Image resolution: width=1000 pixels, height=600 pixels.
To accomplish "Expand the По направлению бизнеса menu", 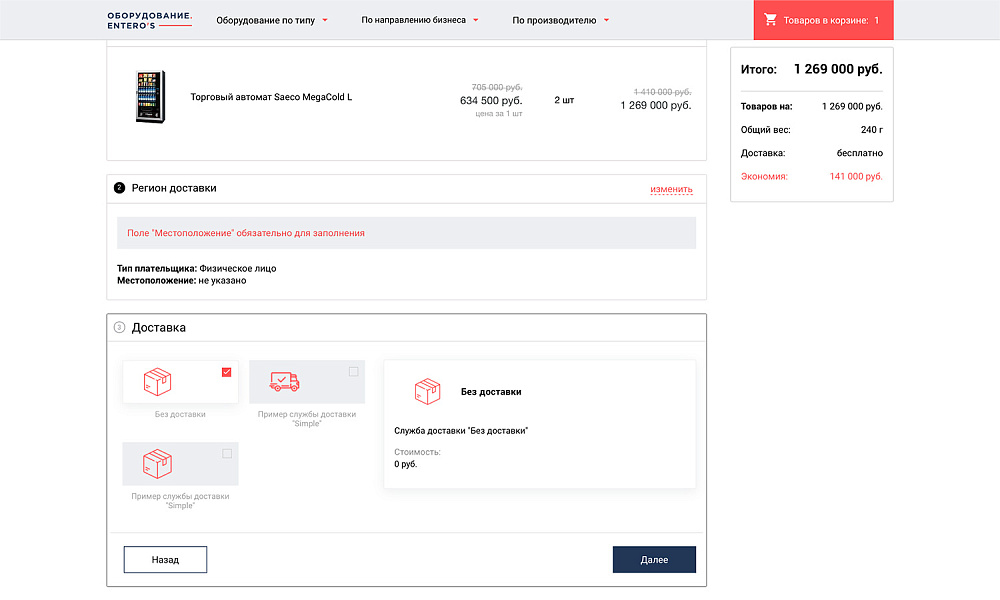I will (x=420, y=20).
